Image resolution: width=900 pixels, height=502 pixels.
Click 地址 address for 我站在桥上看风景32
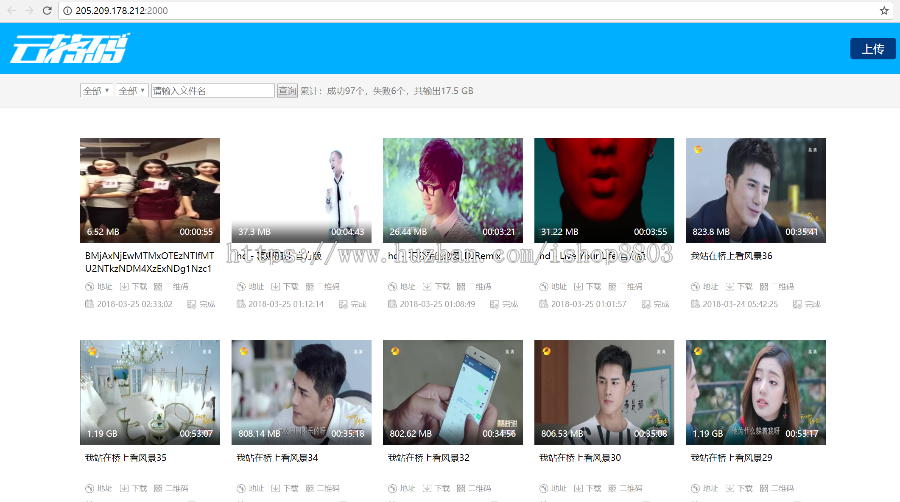pos(402,488)
